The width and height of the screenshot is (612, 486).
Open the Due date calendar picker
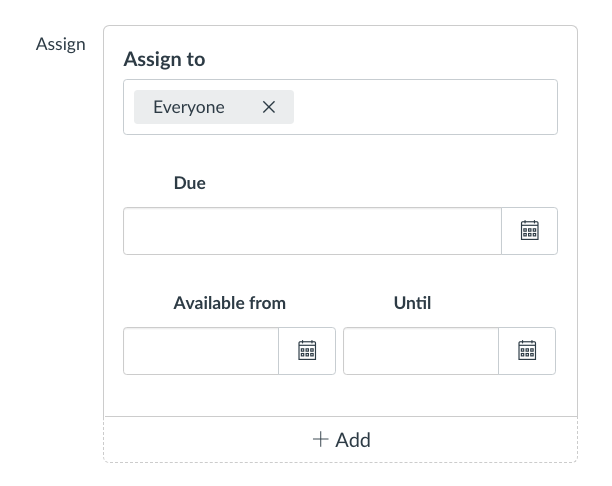(x=529, y=231)
